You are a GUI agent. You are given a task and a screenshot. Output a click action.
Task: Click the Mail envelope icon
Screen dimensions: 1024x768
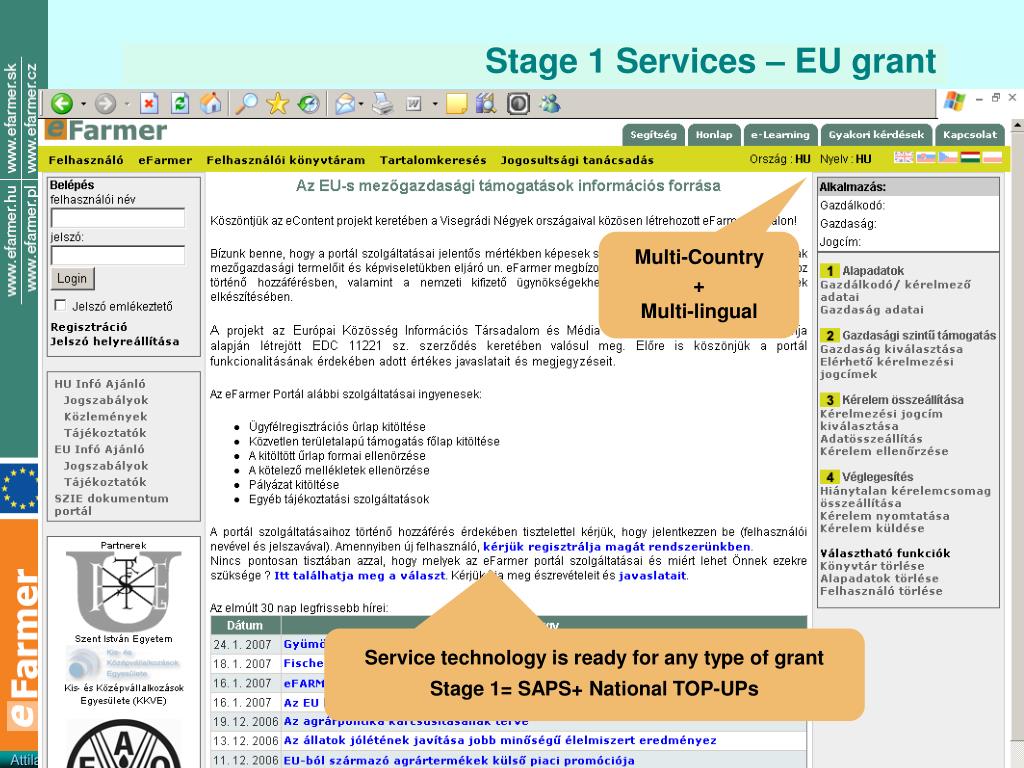[345, 103]
